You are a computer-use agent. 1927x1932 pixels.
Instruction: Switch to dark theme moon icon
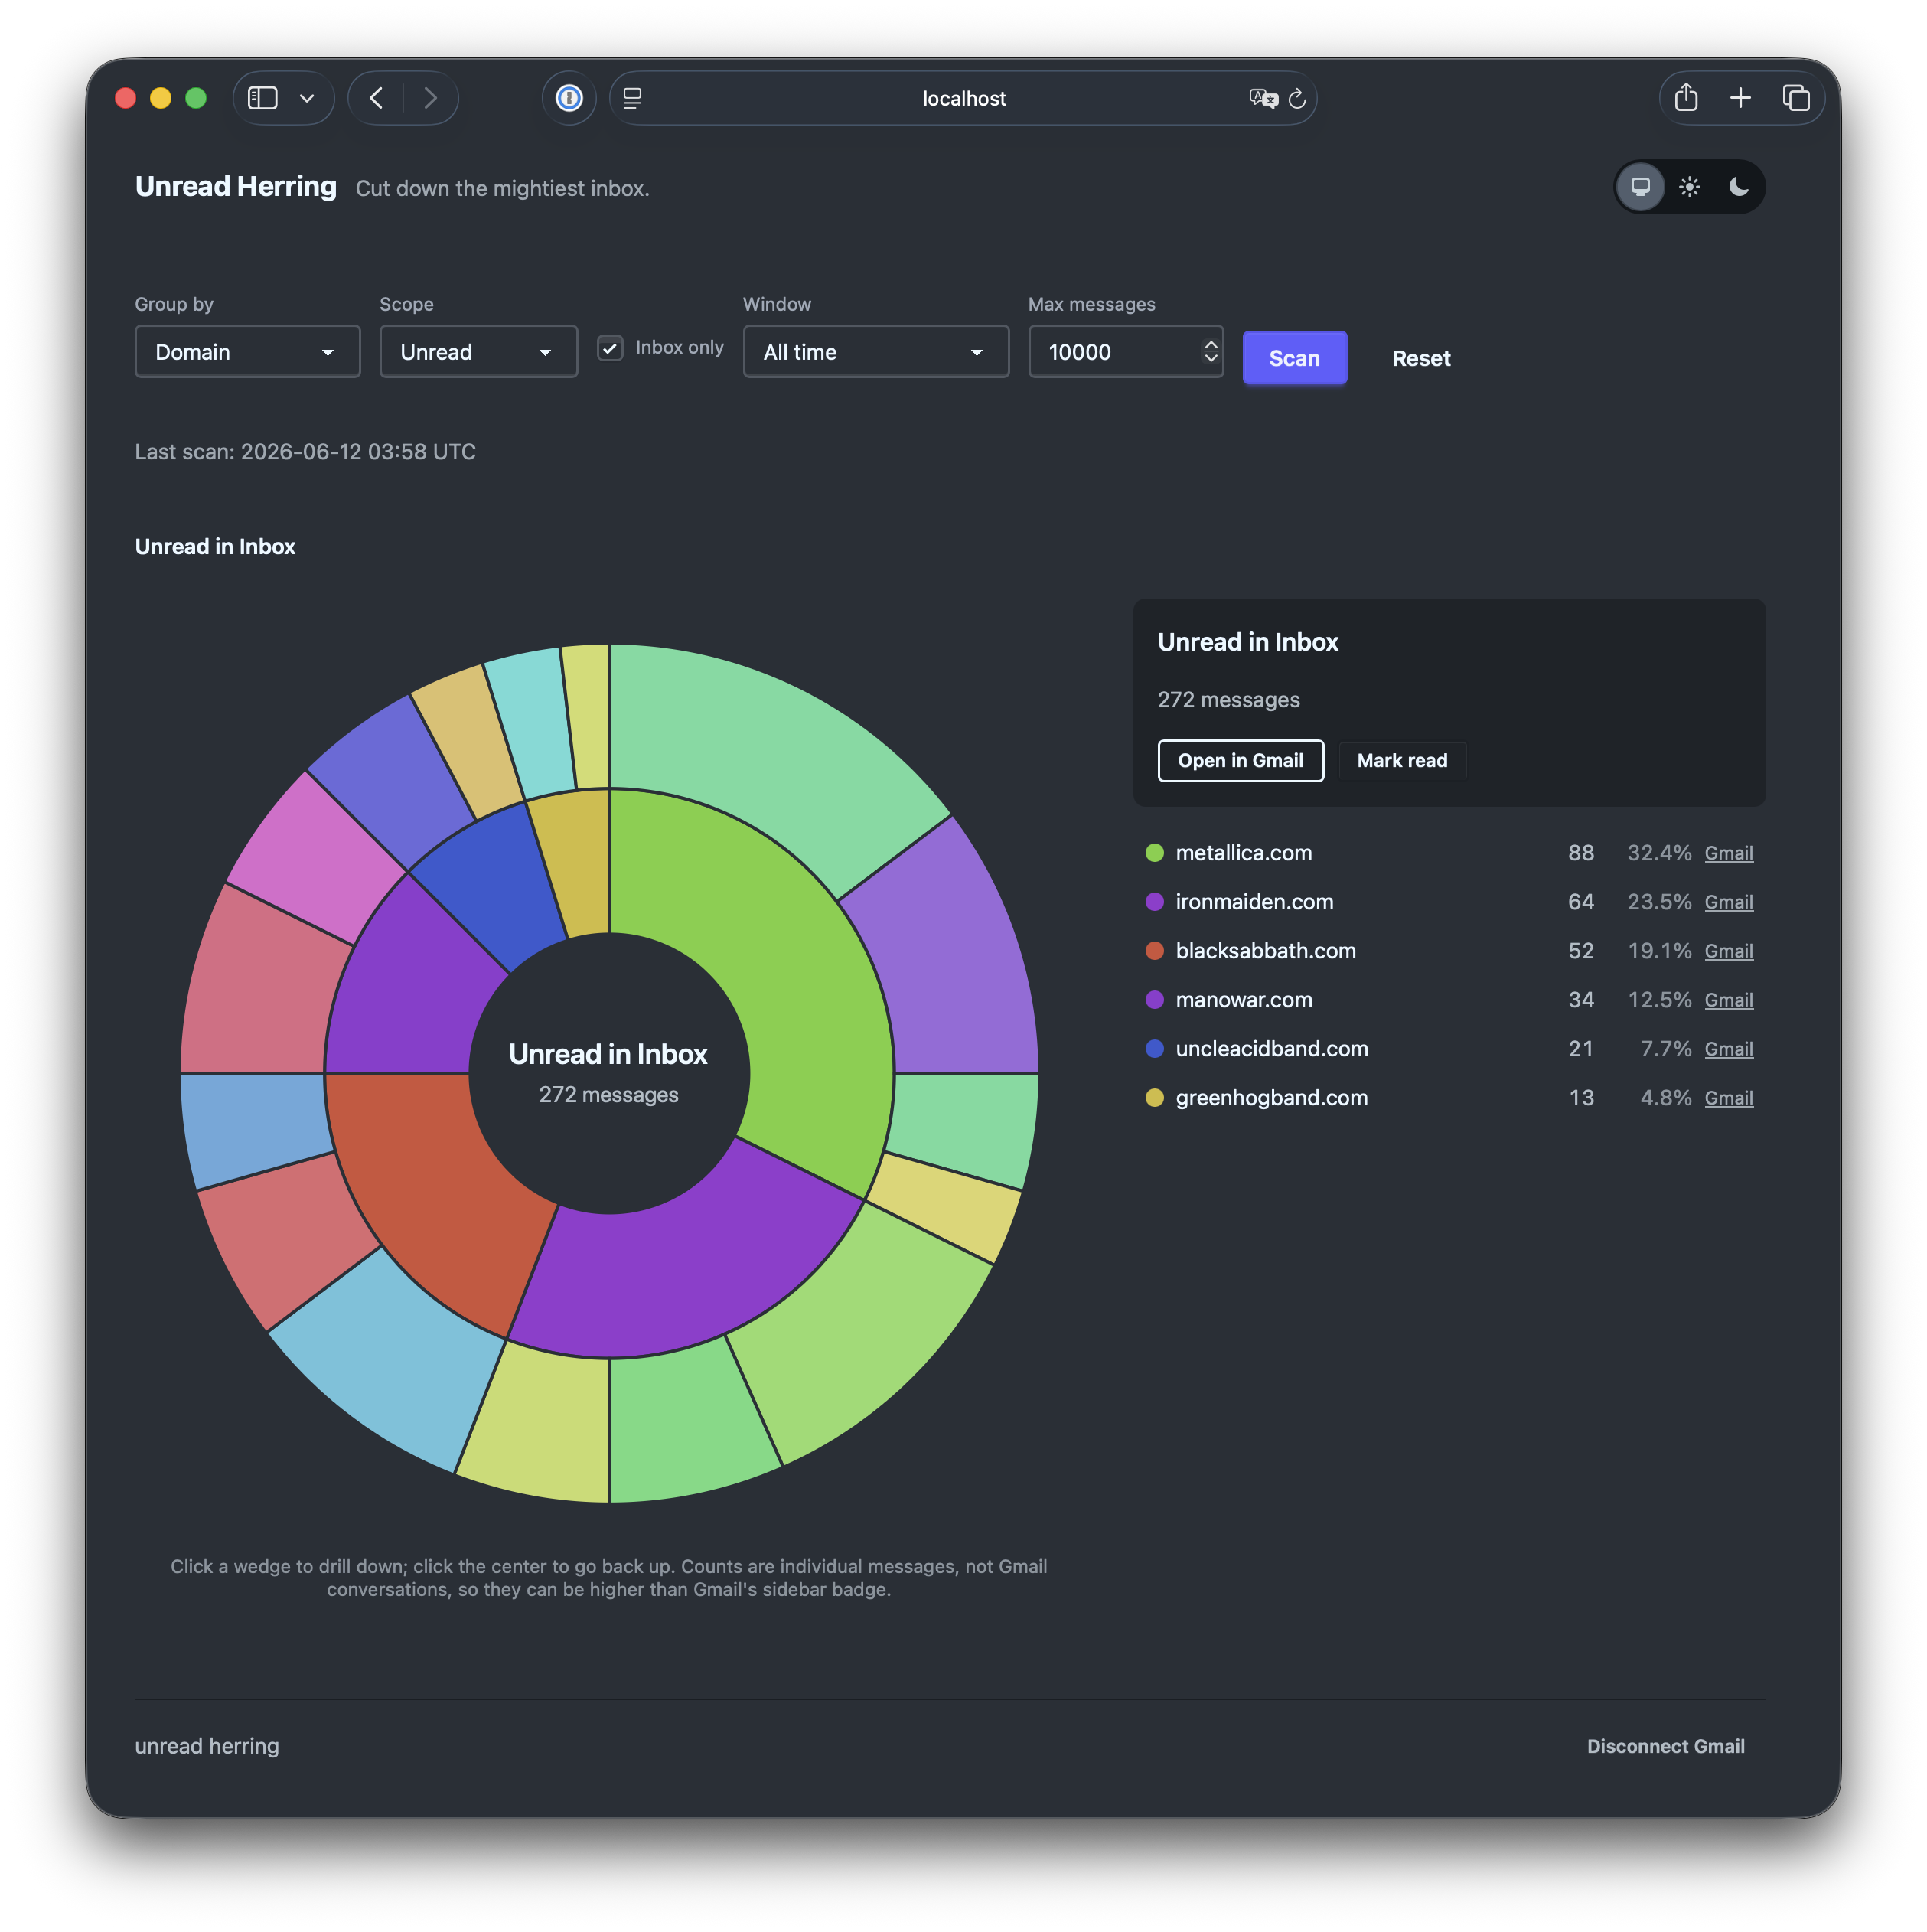[1738, 186]
